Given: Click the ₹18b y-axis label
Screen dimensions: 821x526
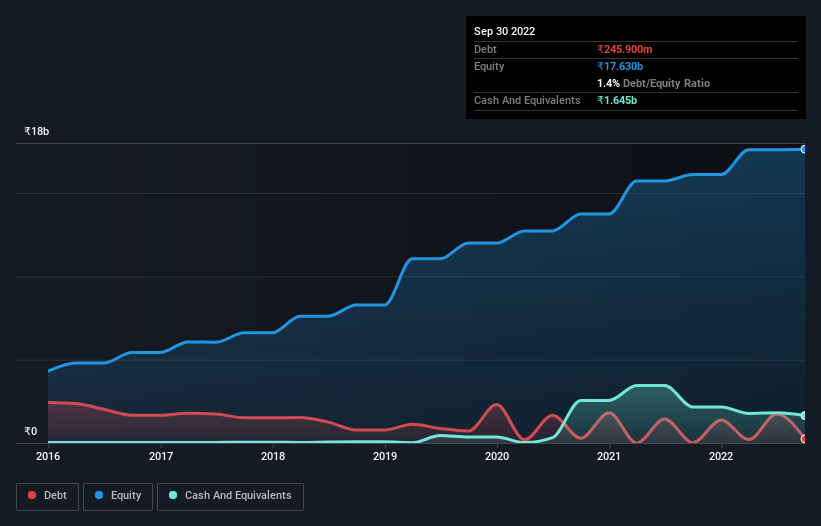Looking at the screenshot, I should pos(37,131).
